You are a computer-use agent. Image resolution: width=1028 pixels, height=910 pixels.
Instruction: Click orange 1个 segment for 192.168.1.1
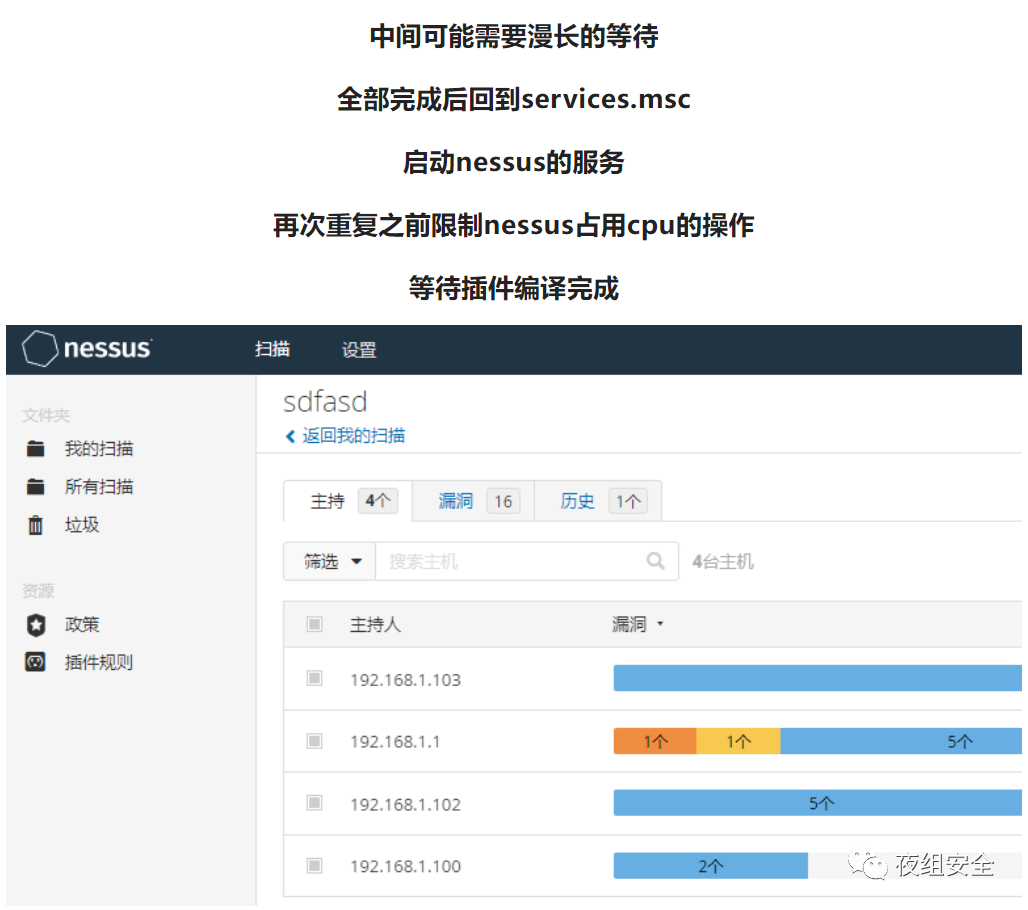[x=655, y=741]
